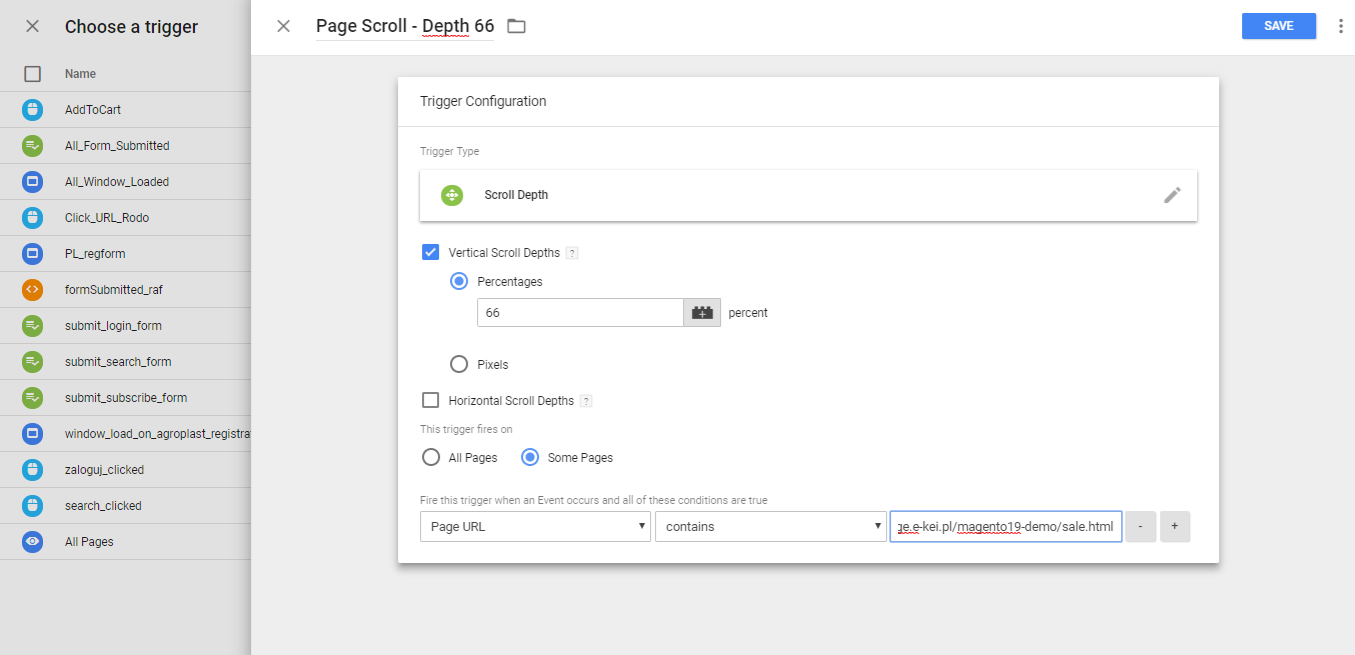This screenshot has height=655, width=1355.
Task: Select the submit_login_form trigger row
Action: point(113,326)
